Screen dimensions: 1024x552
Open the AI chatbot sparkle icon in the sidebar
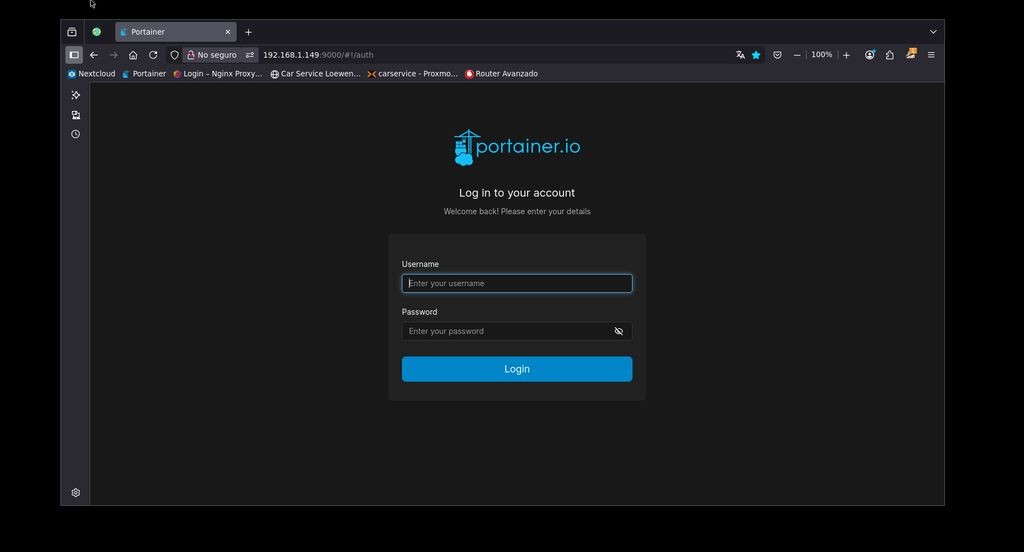pos(76,95)
